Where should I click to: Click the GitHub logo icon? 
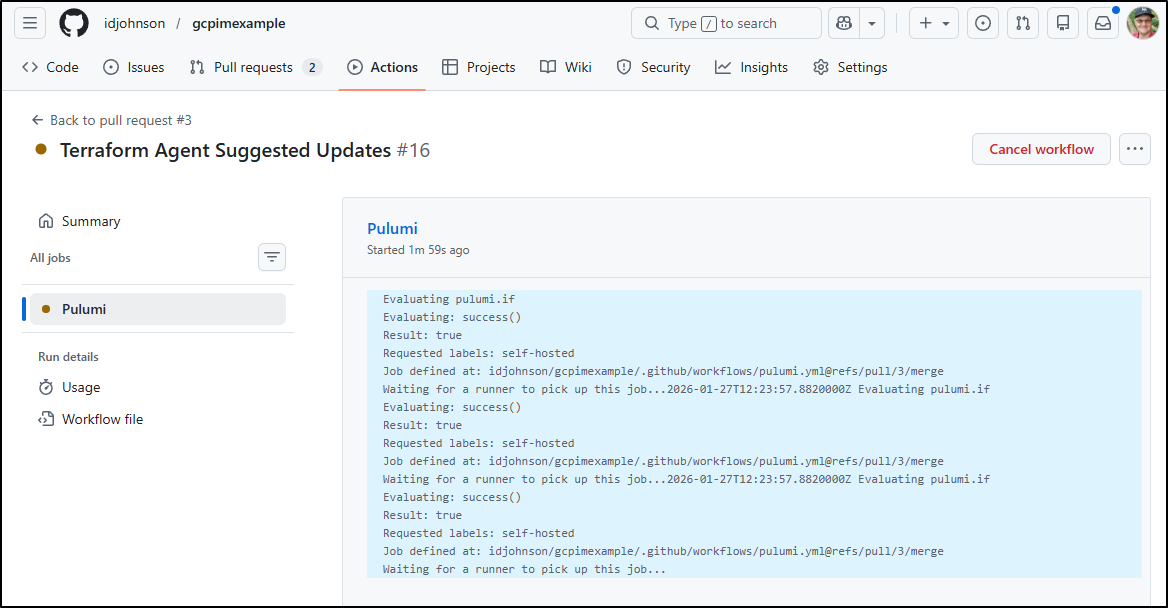pos(74,23)
